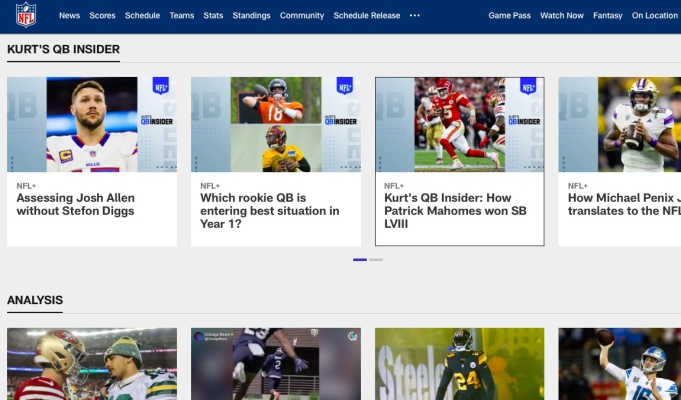The image size is (681, 400).
Task: Read 'How Patrick Mahomes won SB LVIII' article
Action: pyautogui.click(x=455, y=211)
